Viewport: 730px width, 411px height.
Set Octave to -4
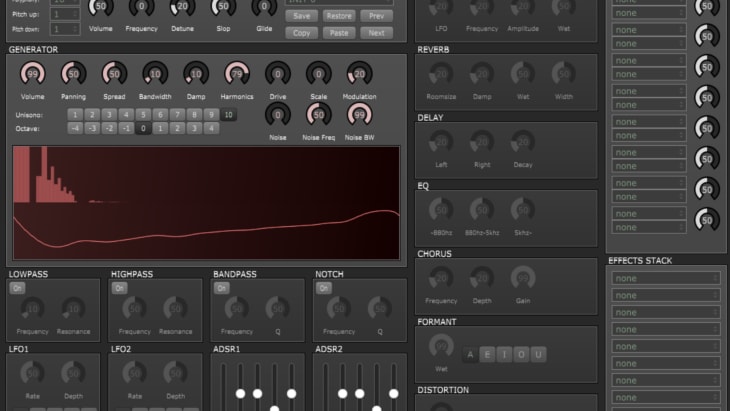pos(75,128)
